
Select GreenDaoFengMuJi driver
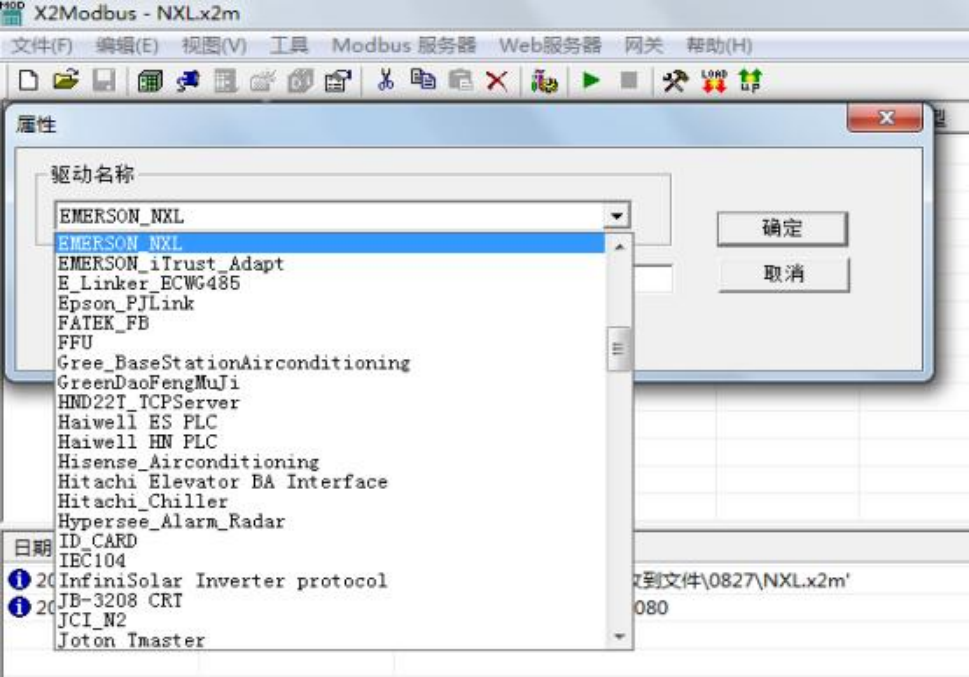(x=330, y=382)
